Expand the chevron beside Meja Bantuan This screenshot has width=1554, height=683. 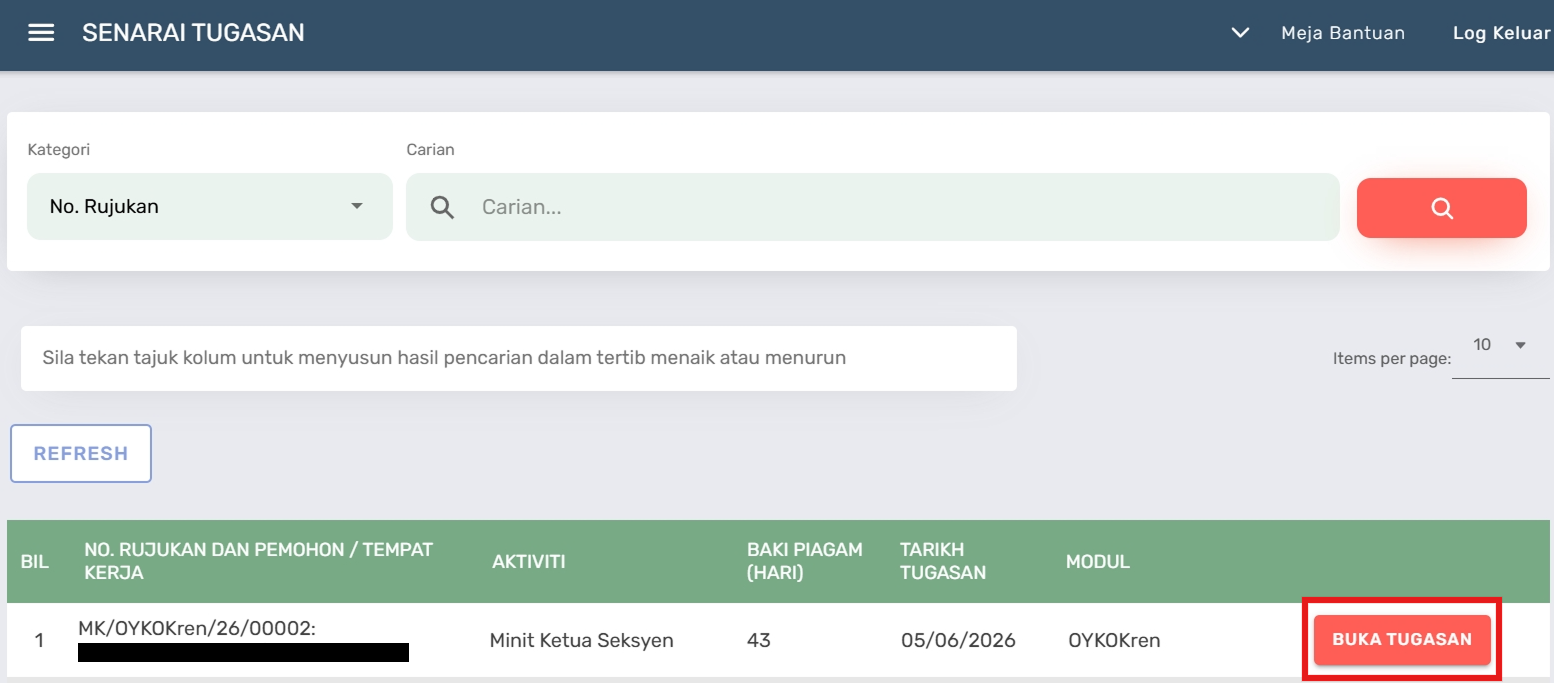click(x=1240, y=33)
